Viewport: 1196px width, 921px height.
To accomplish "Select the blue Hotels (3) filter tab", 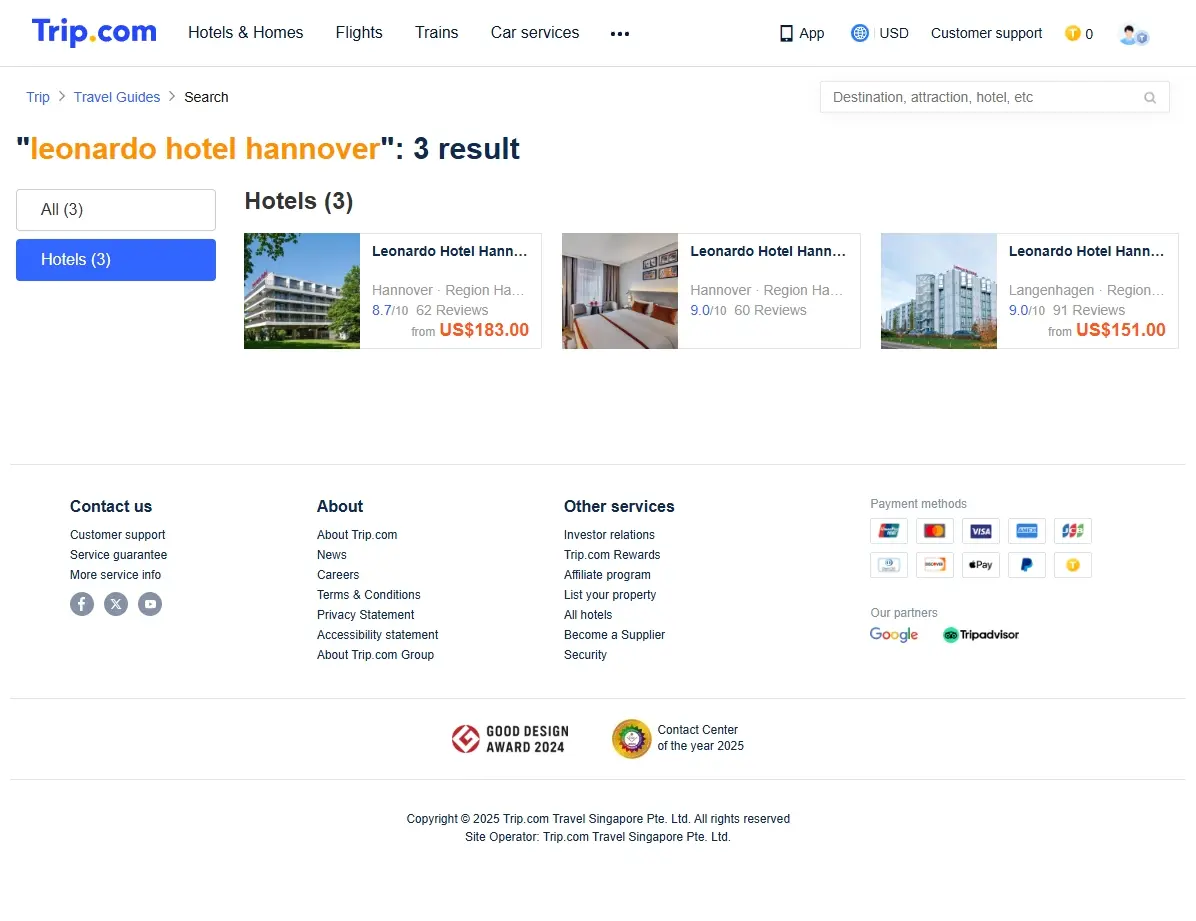I will click(116, 260).
